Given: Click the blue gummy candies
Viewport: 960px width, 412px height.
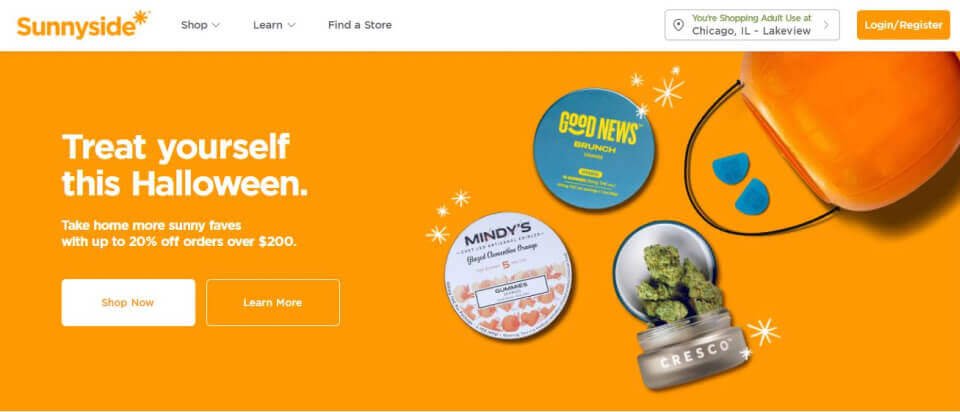Looking at the screenshot, I should tap(741, 182).
